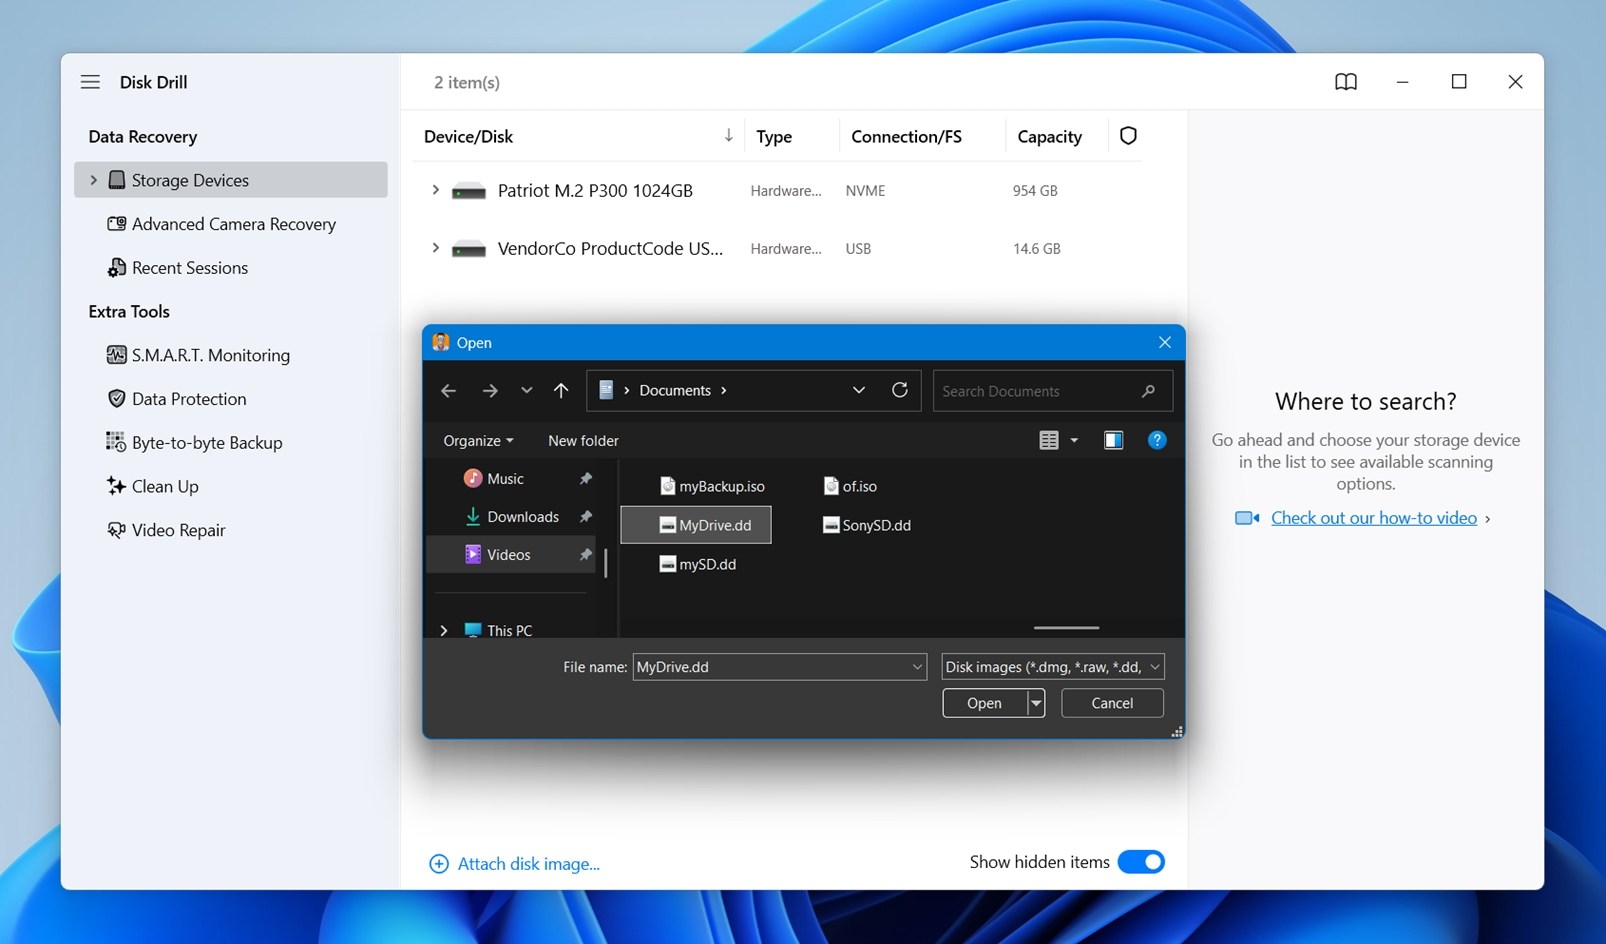Click the horizontal scrollbar in file list
Image resolution: width=1606 pixels, height=944 pixels.
coord(1066,628)
